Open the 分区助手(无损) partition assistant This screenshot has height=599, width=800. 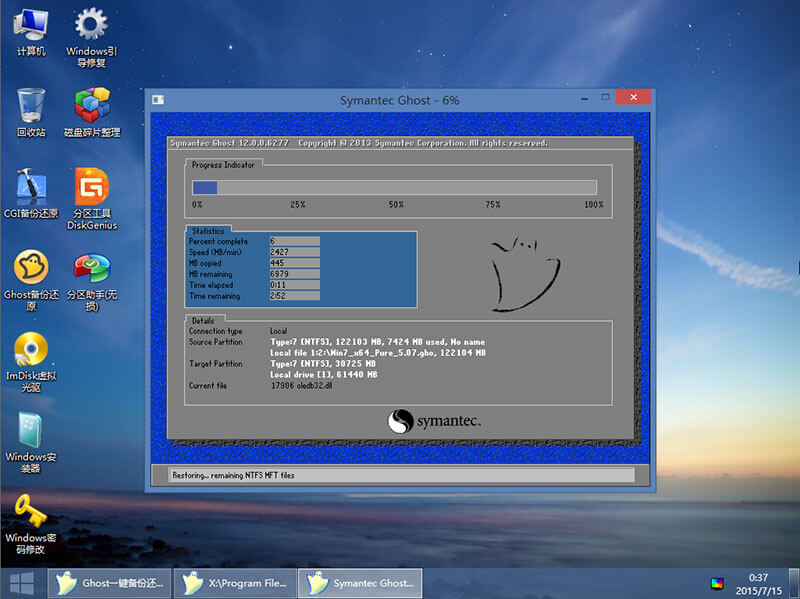(92, 268)
